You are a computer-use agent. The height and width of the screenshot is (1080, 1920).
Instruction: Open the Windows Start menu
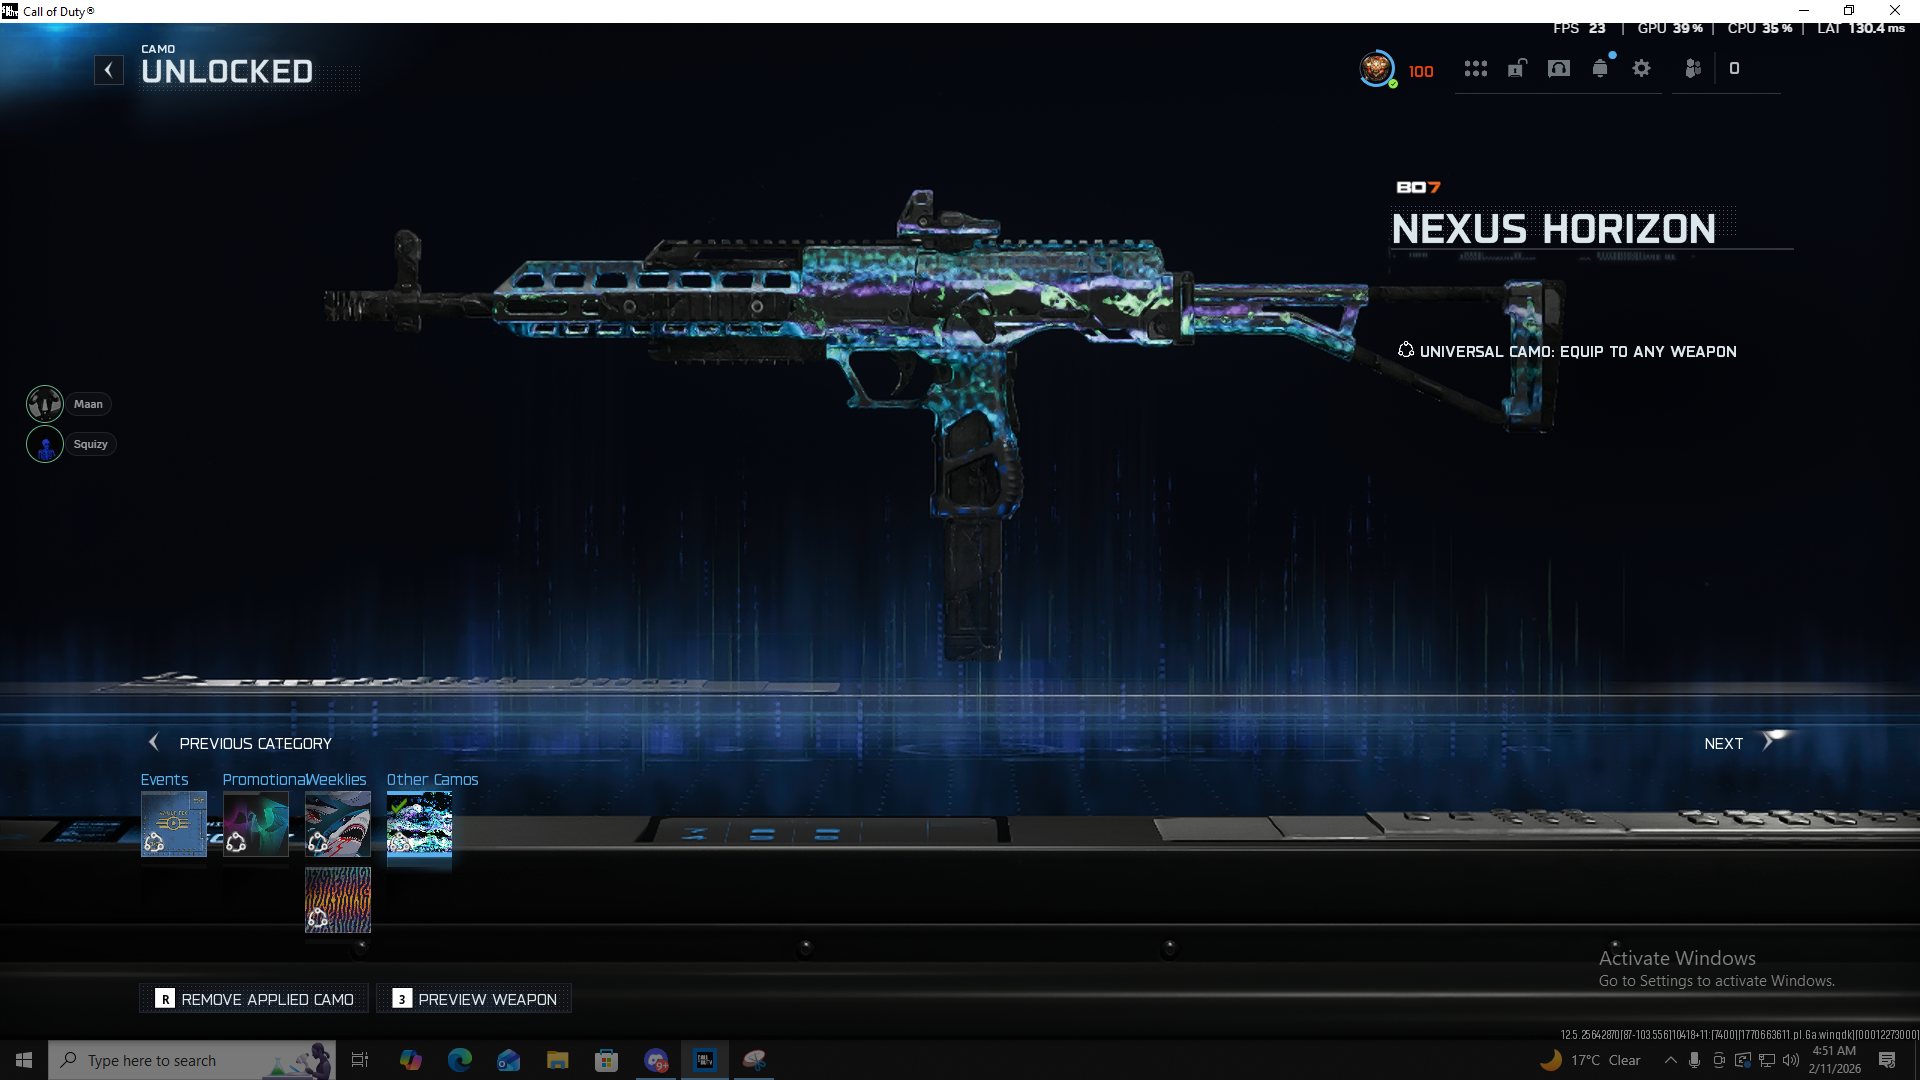pyautogui.click(x=24, y=1060)
